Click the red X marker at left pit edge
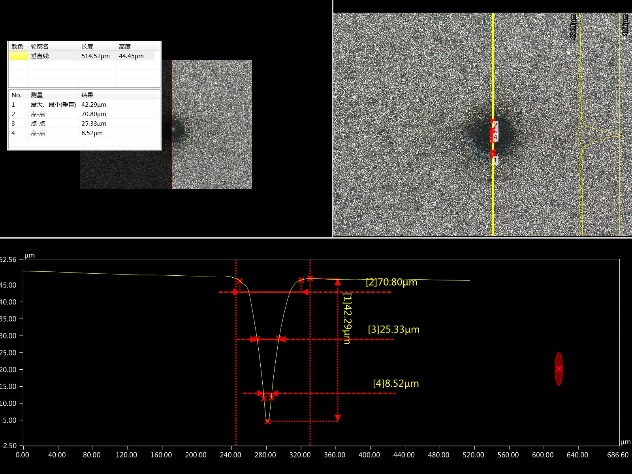The image size is (632, 474). 240,281
